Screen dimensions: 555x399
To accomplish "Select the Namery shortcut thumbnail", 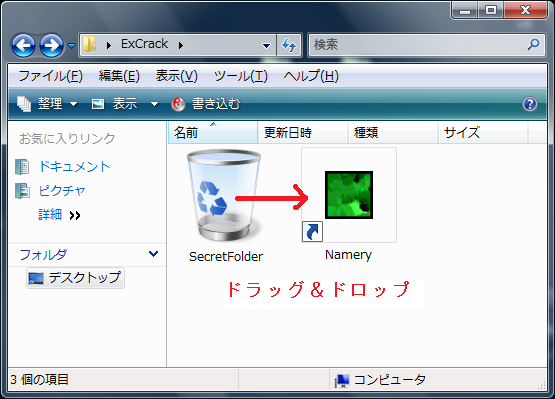I will coord(349,195).
